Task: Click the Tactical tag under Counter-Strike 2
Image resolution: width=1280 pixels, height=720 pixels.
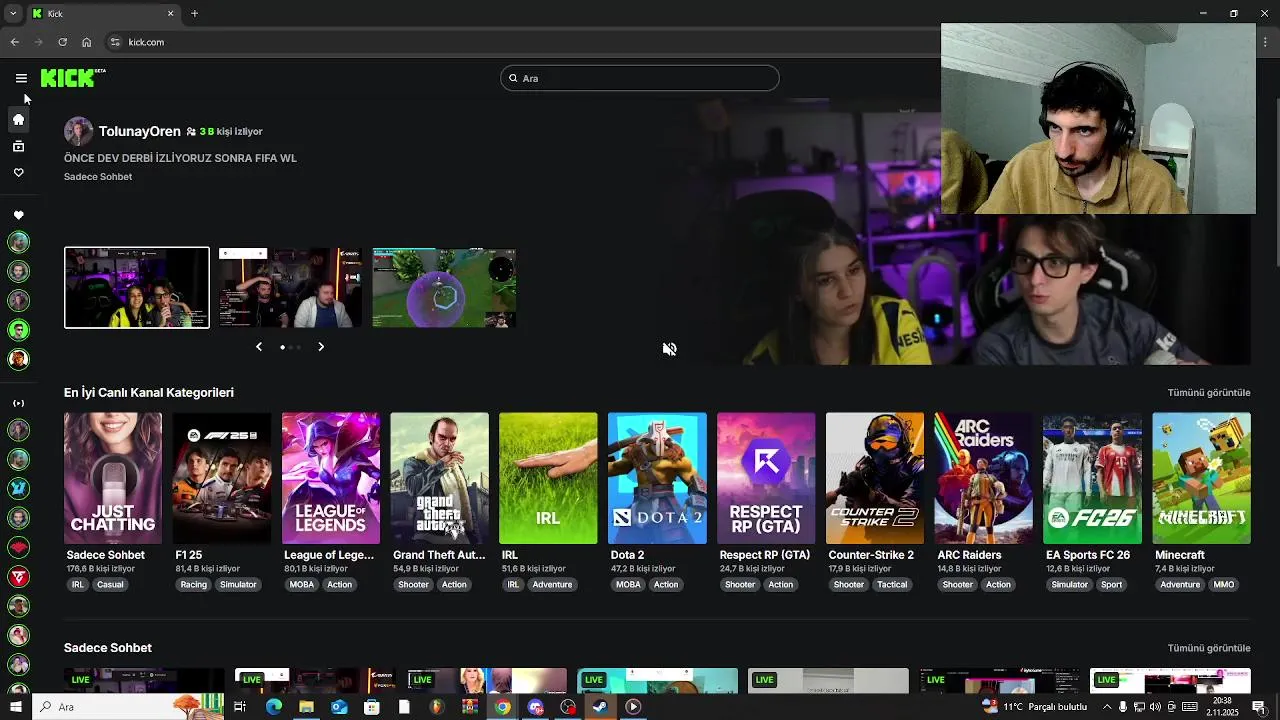Action: [892, 585]
